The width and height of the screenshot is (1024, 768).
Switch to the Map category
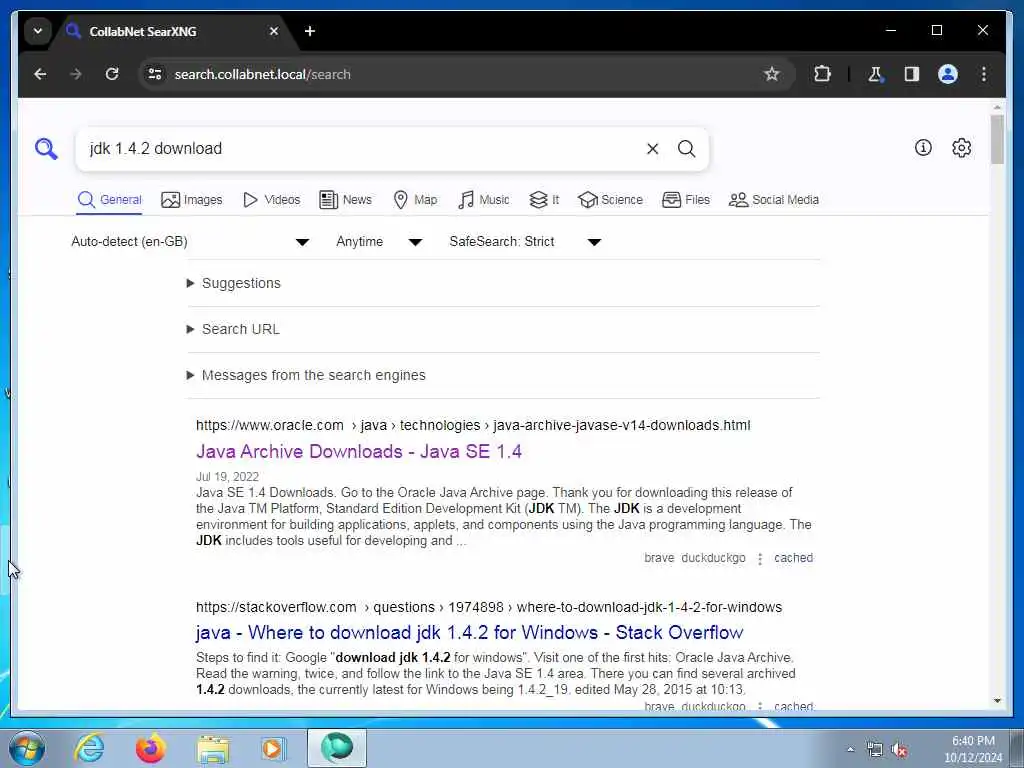[415, 200]
